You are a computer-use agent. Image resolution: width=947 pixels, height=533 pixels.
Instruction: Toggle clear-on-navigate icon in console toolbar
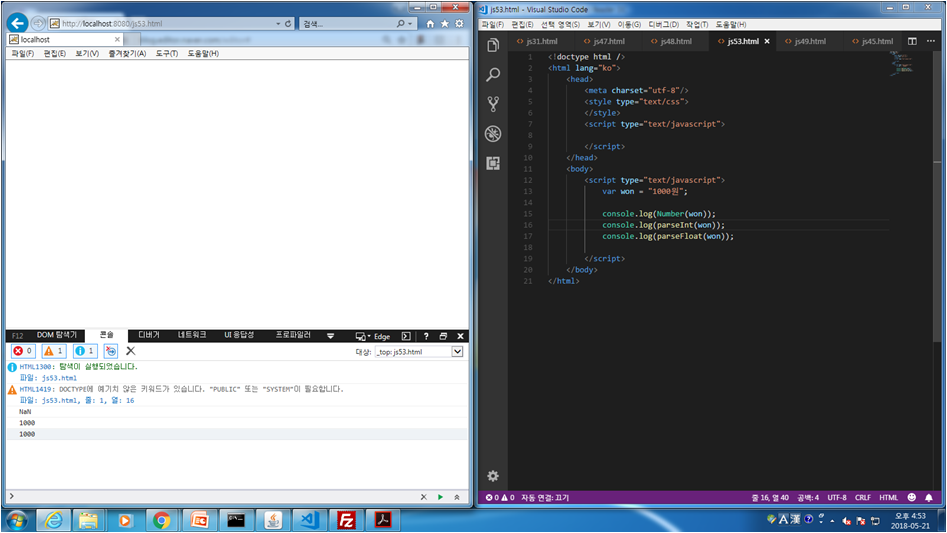click(x=111, y=351)
